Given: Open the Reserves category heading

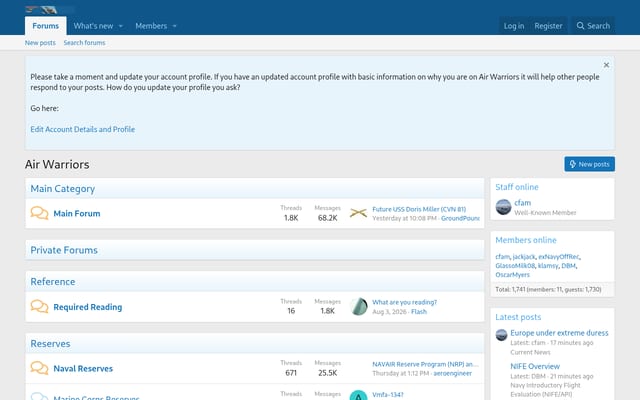Looking at the screenshot, I should [x=50, y=344].
